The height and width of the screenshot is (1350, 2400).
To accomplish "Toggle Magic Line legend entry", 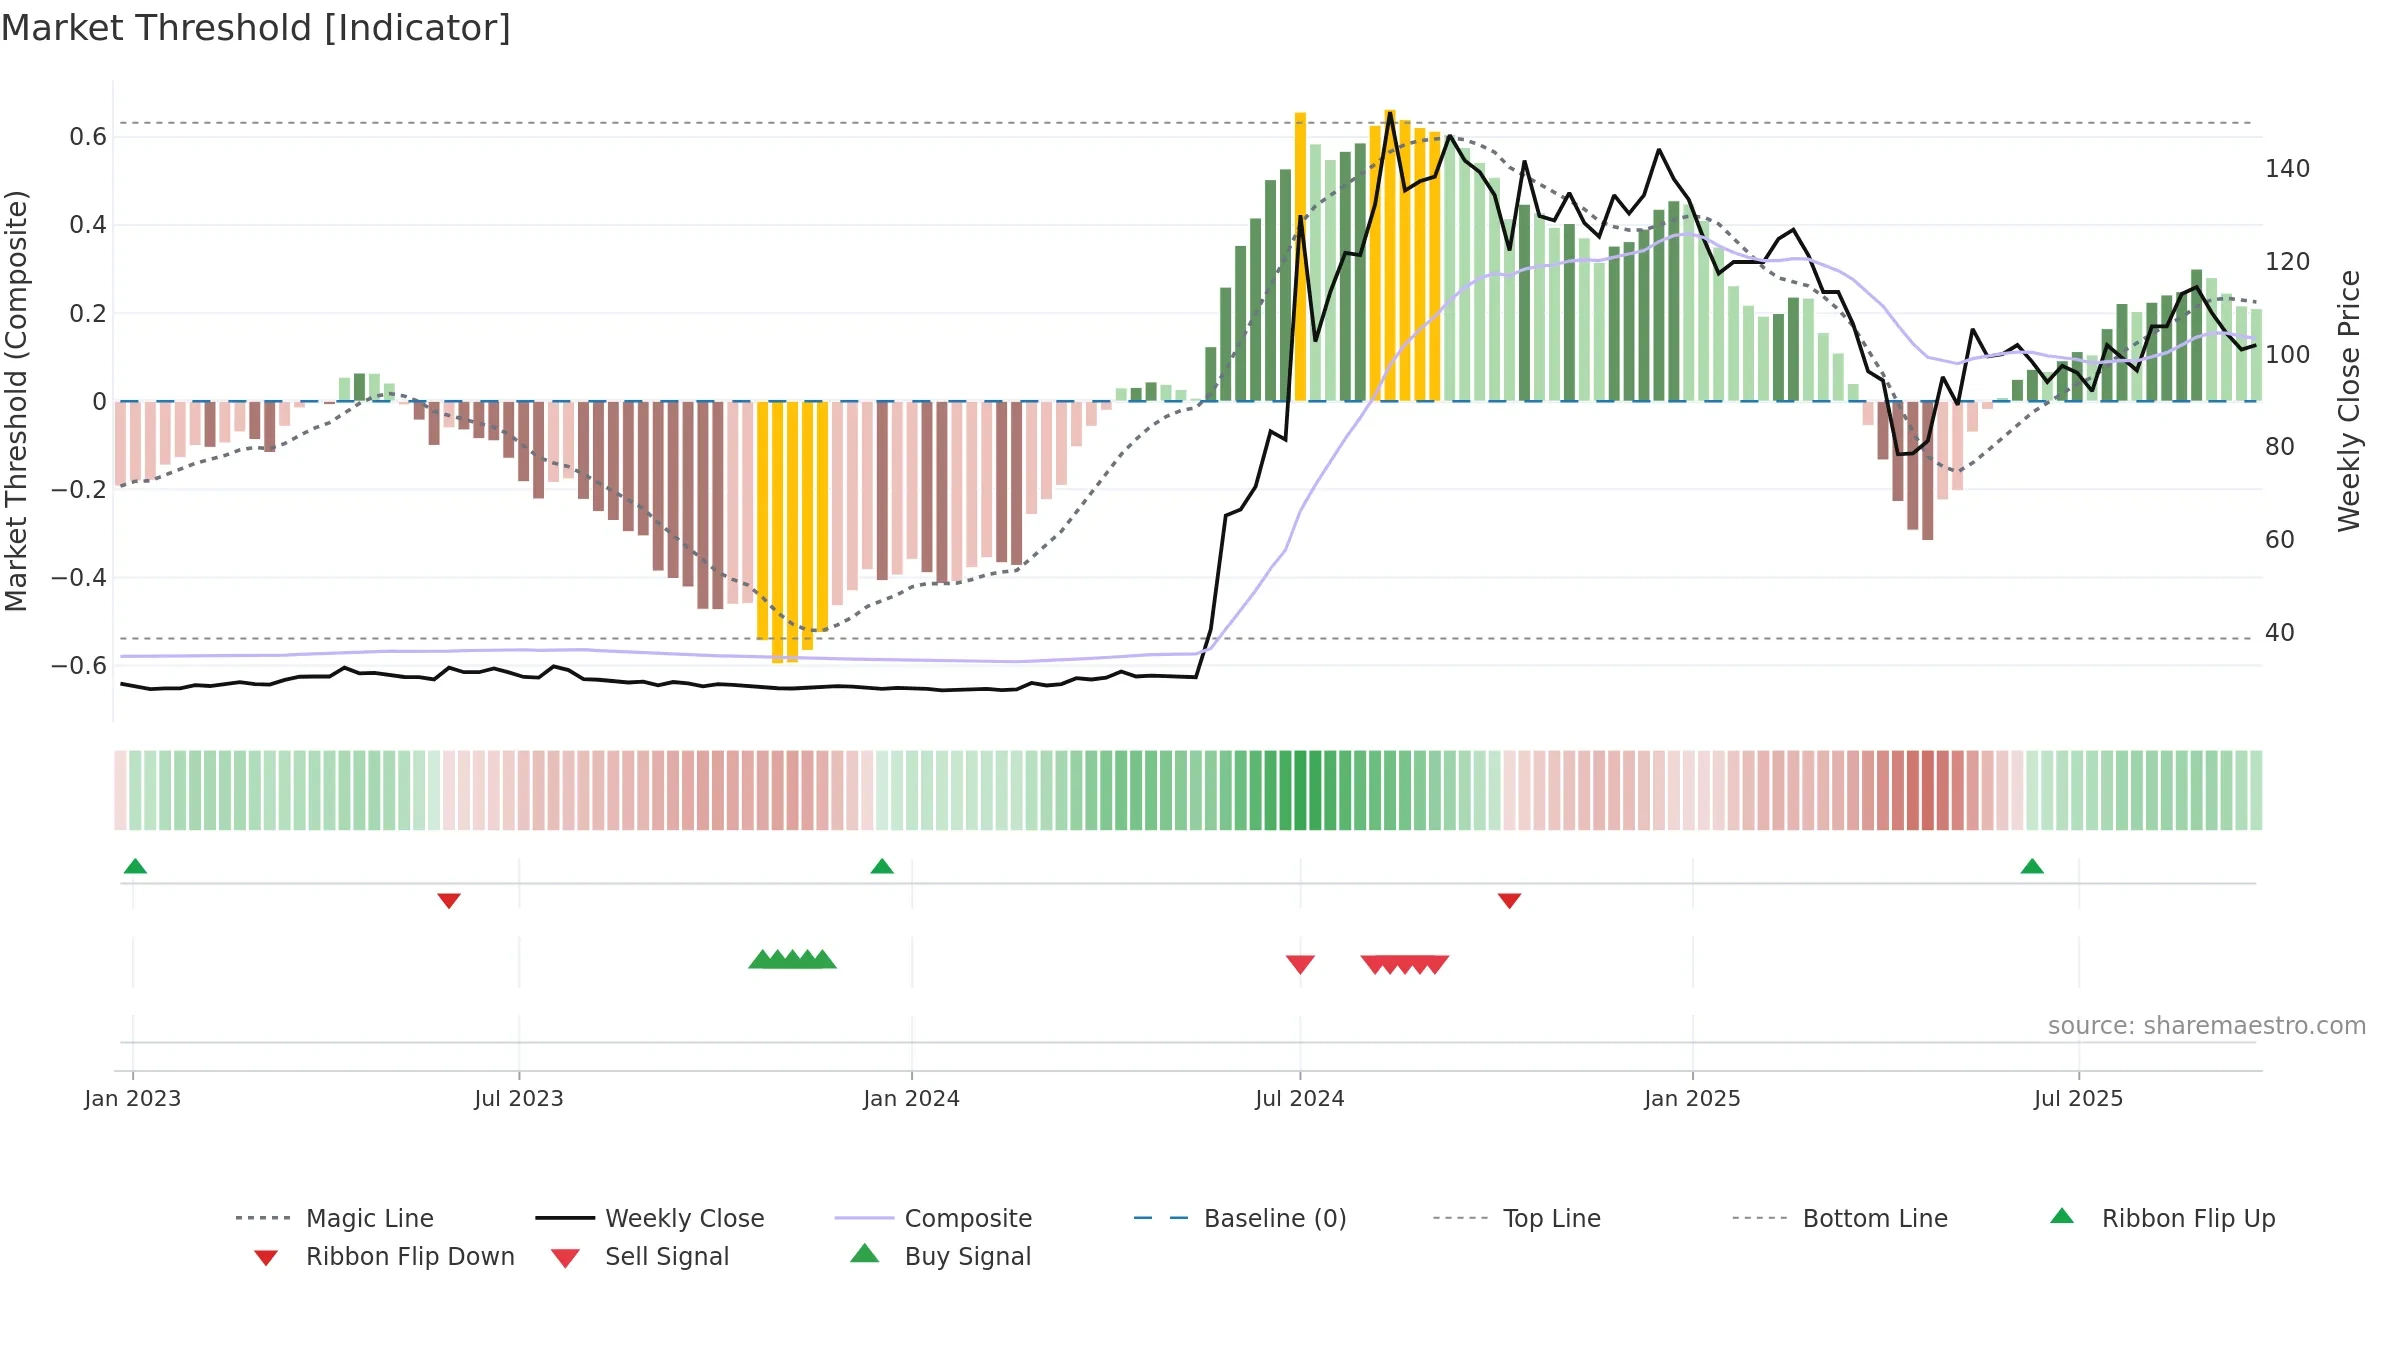I will [335, 1218].
